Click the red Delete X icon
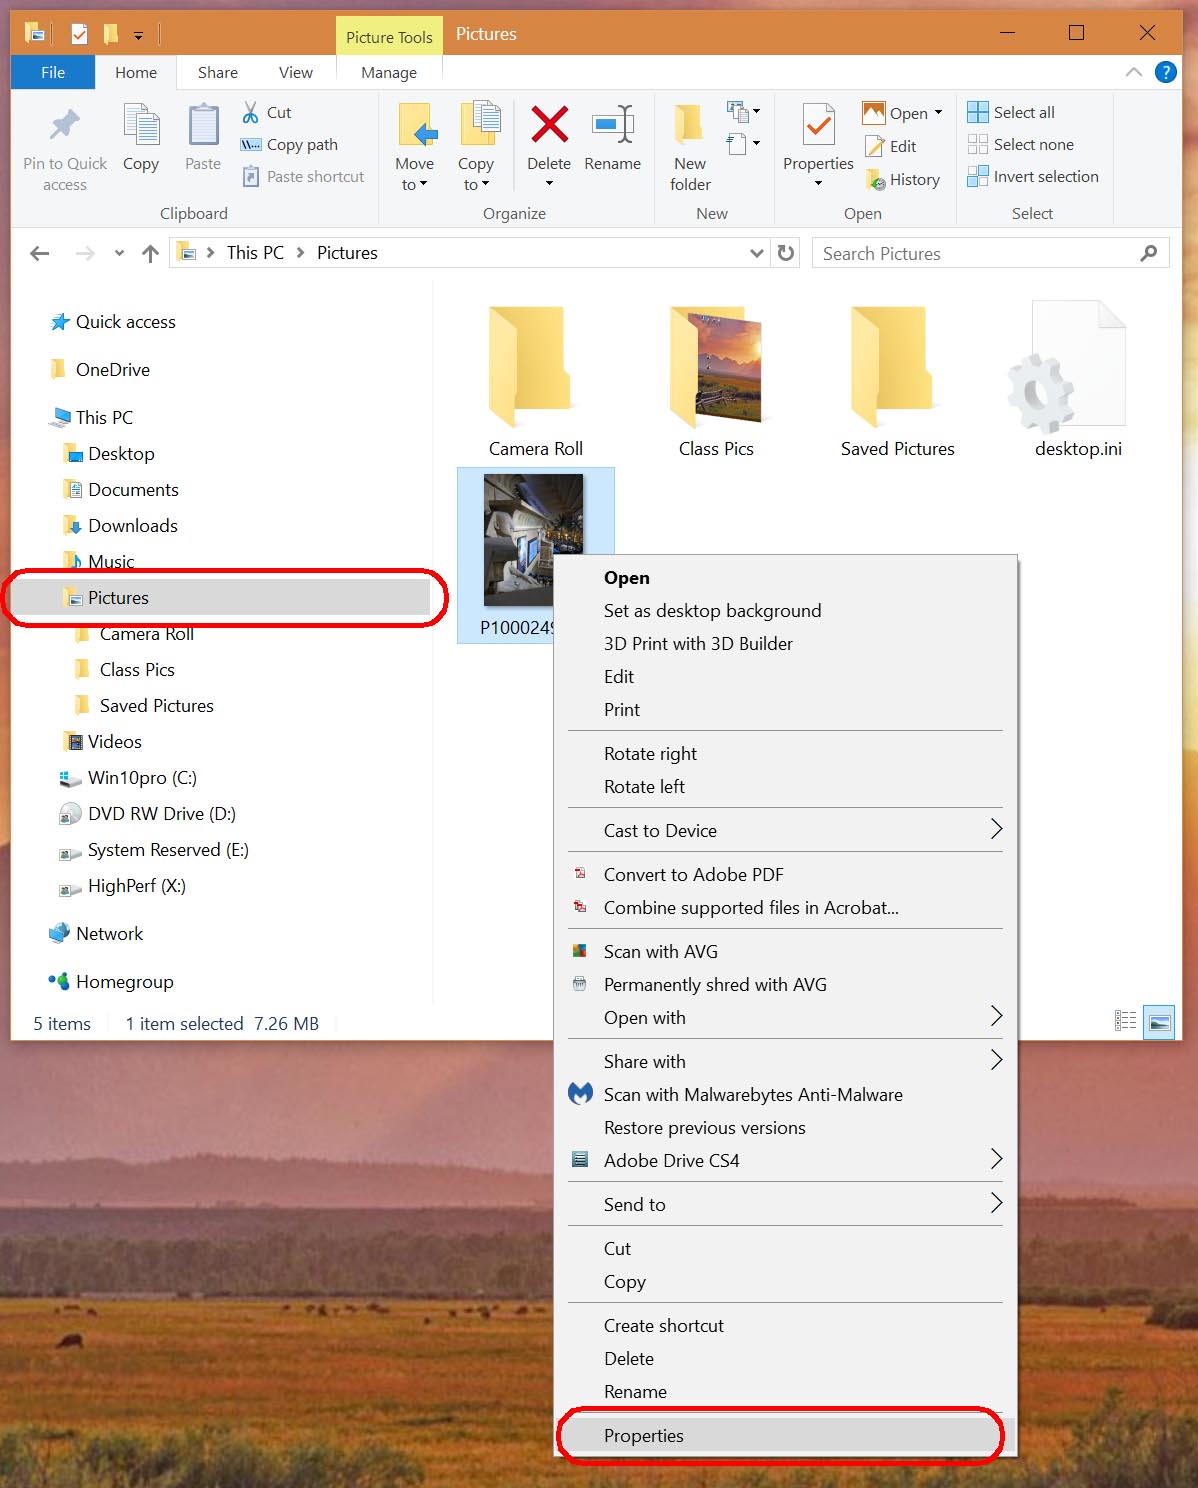Image resolution: width=1198 pixels, height=1488 pixels. [x=549, y=125]
